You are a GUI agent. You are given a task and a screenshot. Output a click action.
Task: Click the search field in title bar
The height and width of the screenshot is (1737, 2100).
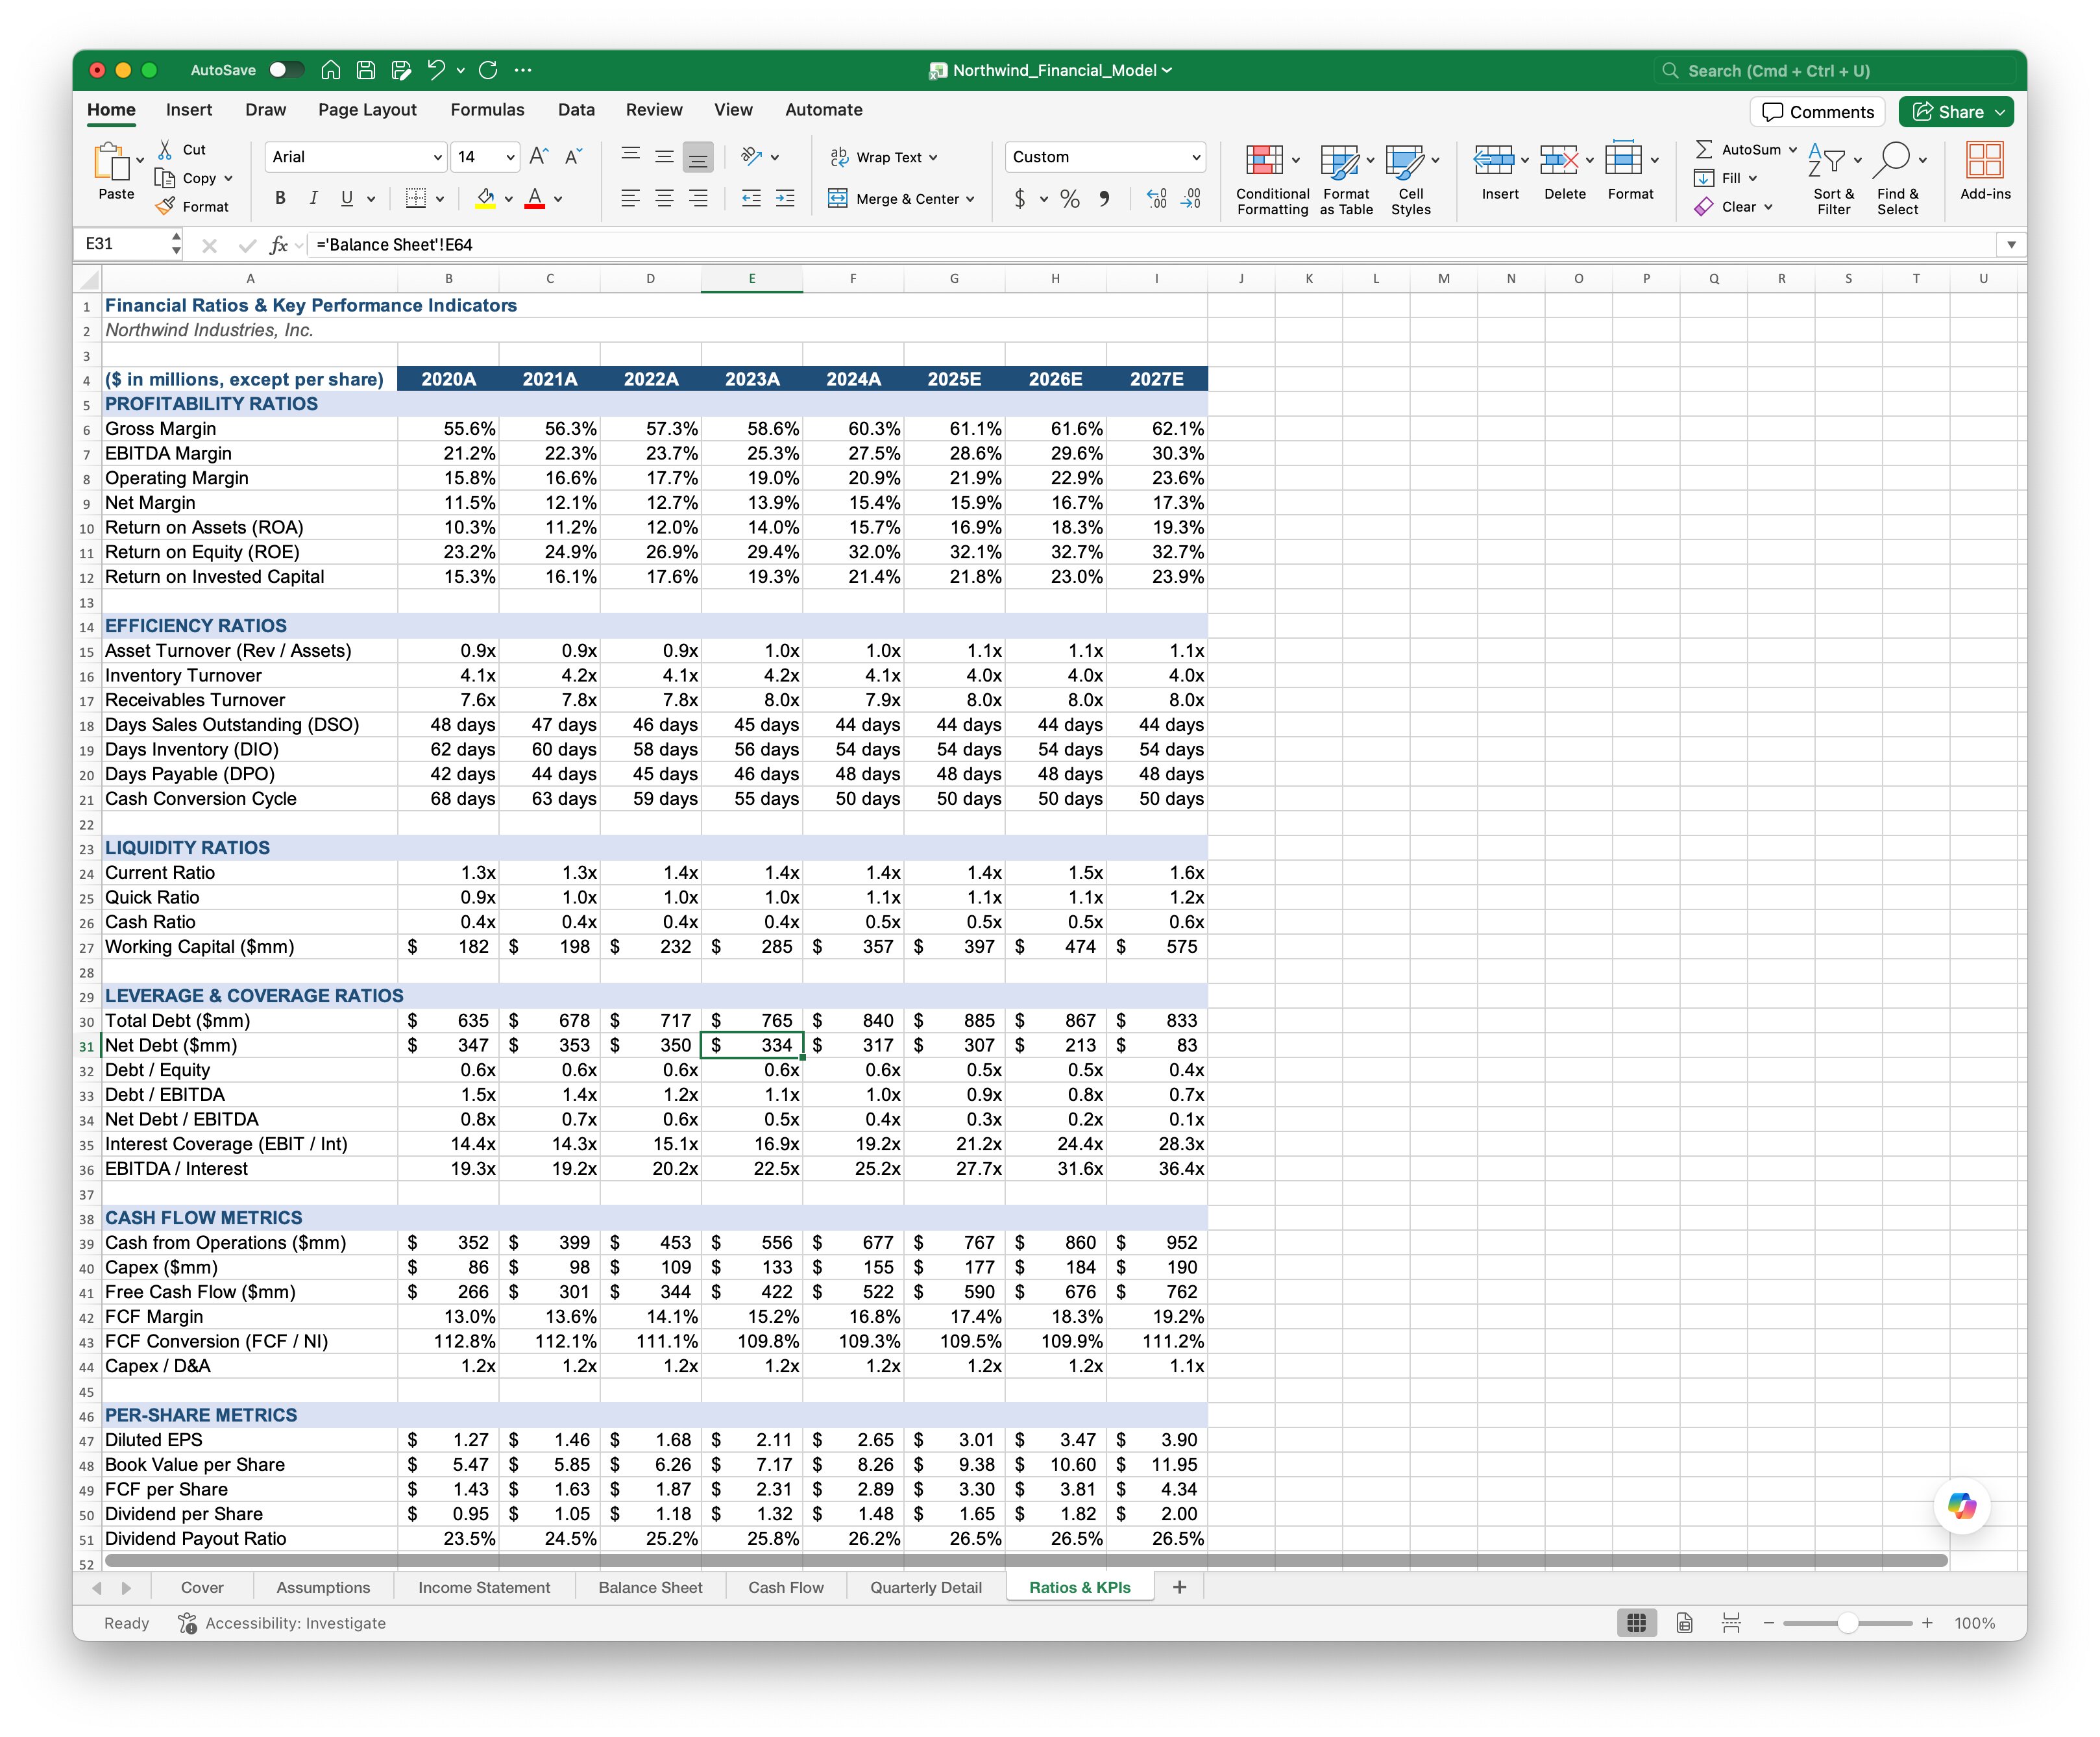[x=1836, y=70]
